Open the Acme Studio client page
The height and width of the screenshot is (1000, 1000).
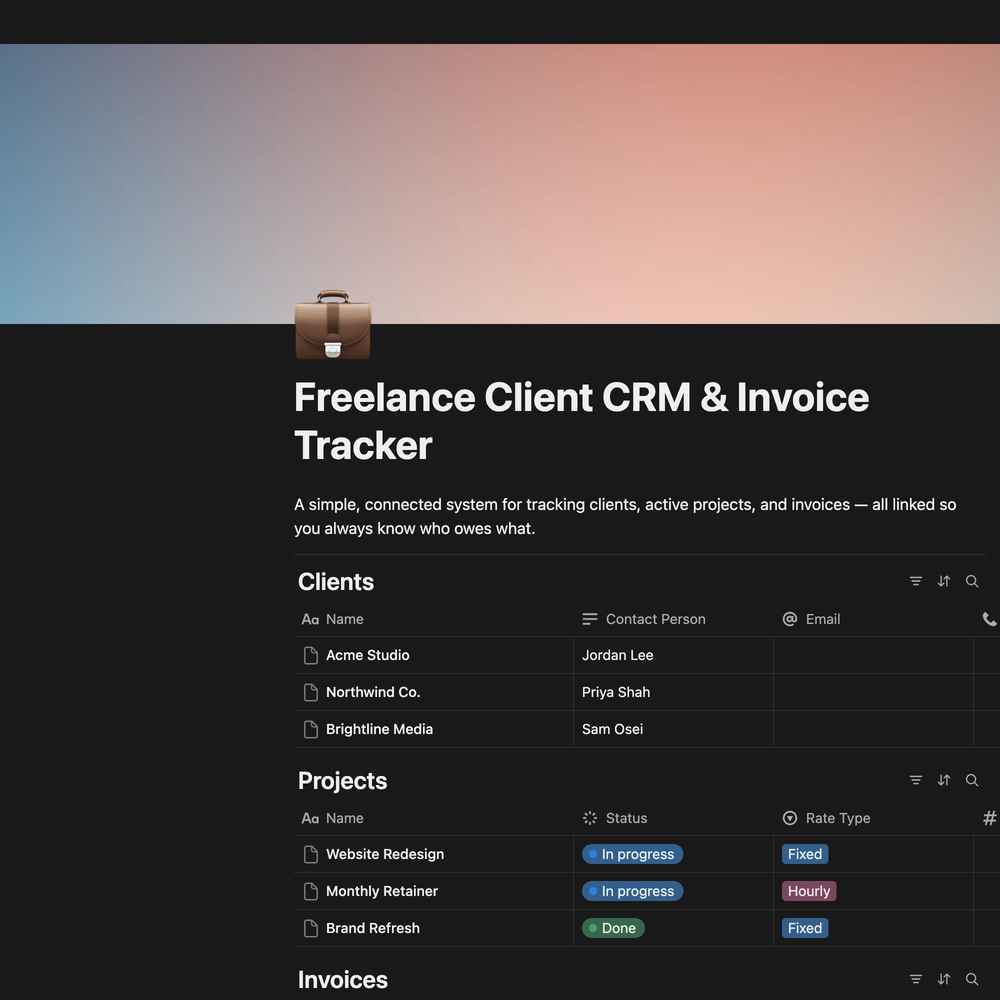(x=367, y=655)
